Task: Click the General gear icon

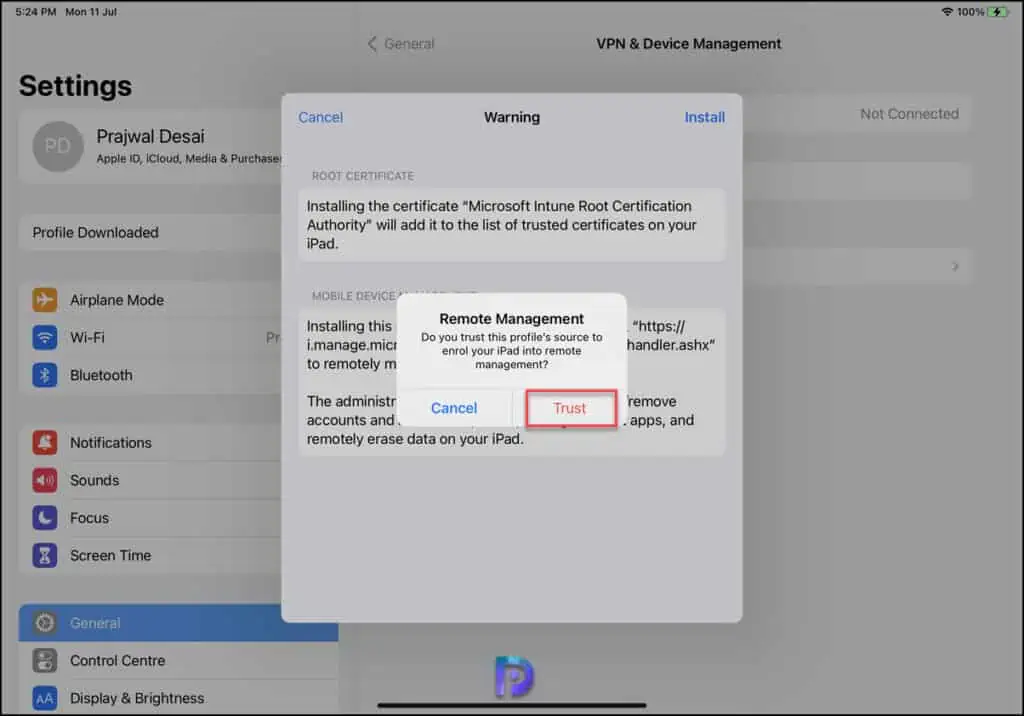Action: [x=44, y=623]
